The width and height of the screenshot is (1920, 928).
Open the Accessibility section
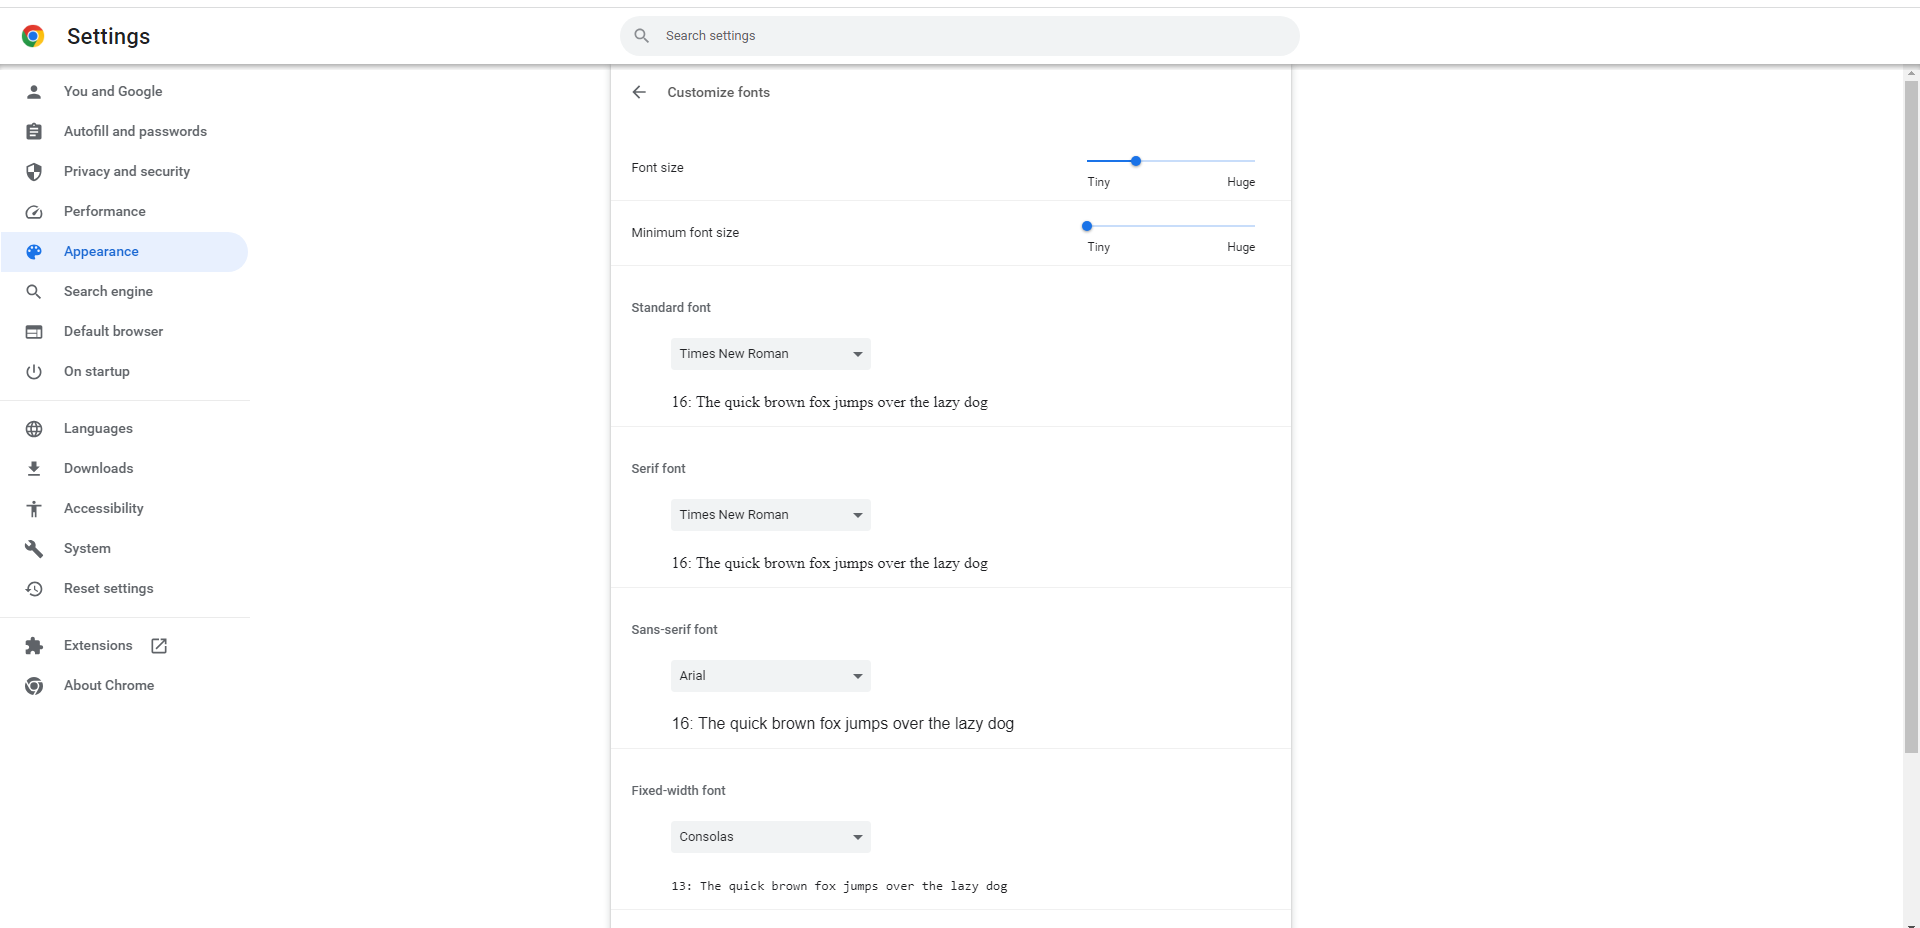coord(125,508)
